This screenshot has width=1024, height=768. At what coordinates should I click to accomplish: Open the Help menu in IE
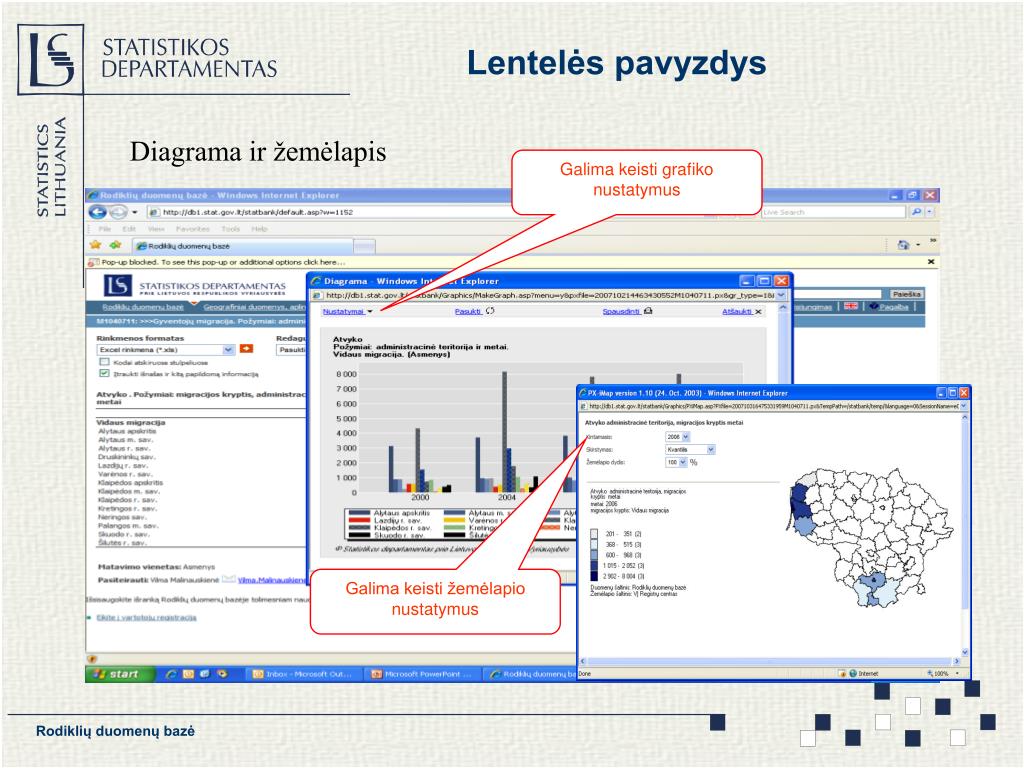click(x=259, y=229)
